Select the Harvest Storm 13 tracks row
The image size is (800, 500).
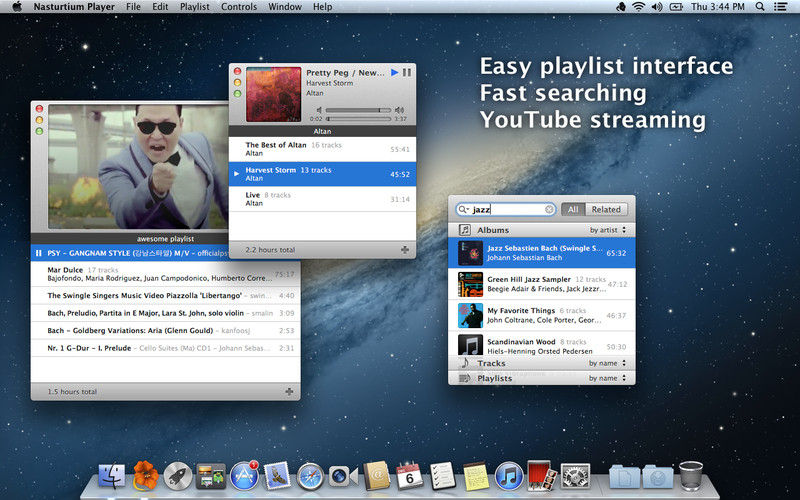tap(322, 174)
